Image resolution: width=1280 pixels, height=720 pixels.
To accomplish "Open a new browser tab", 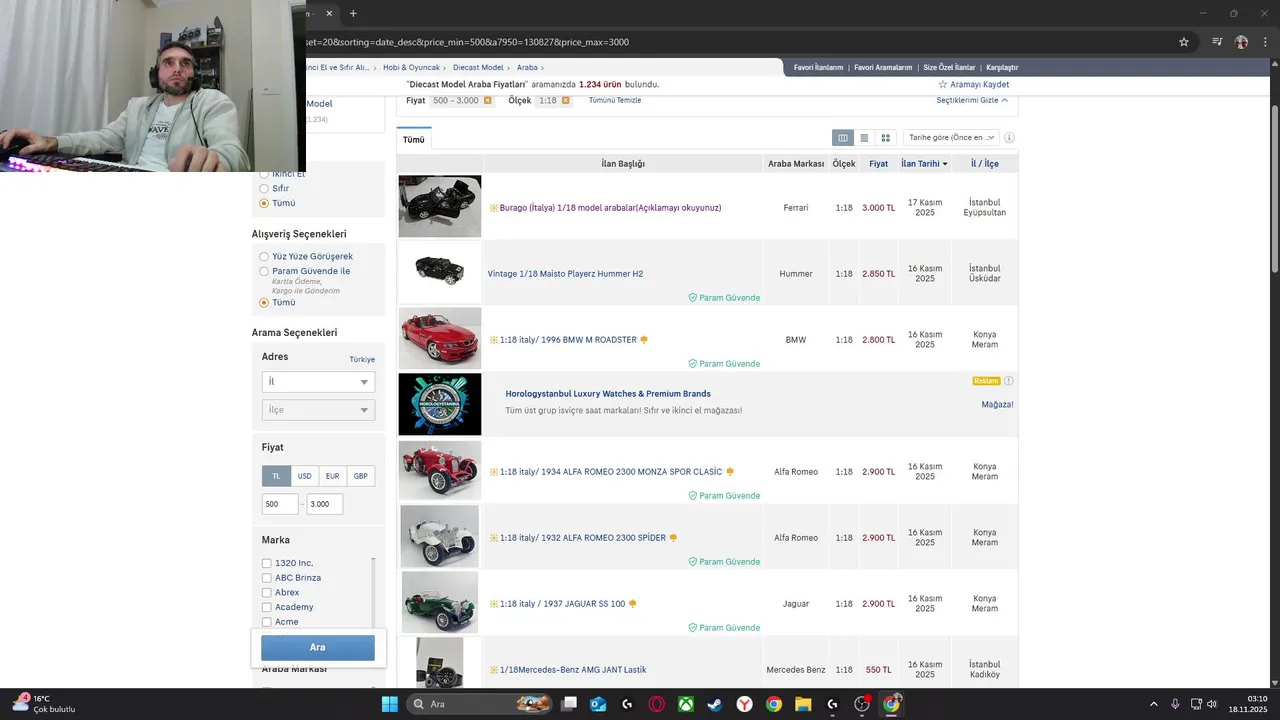I will coord(353,13).
